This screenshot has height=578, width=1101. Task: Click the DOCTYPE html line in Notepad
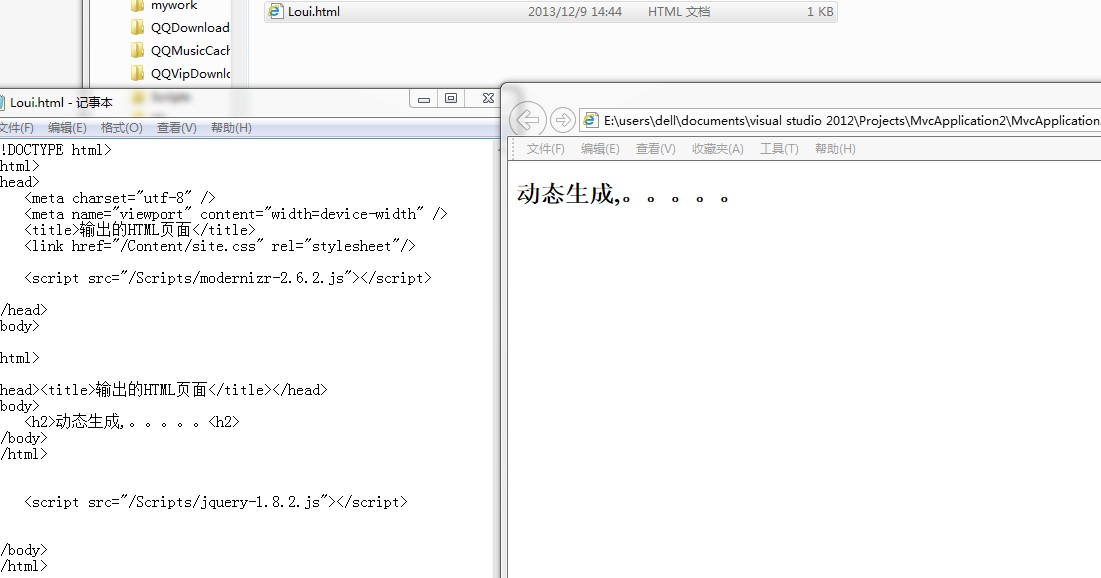pyautogui.click(x=55, y=150)
